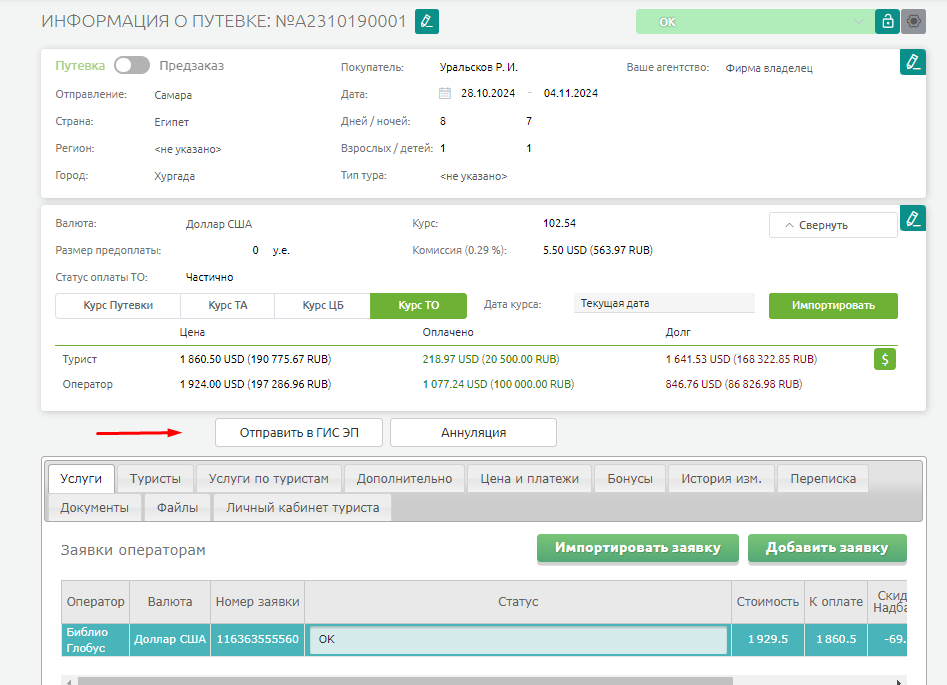Image resolution: width=947 pixels, height=685 pixels.
Task: Edit currency block via pencil icon
Action: point(913,218)
